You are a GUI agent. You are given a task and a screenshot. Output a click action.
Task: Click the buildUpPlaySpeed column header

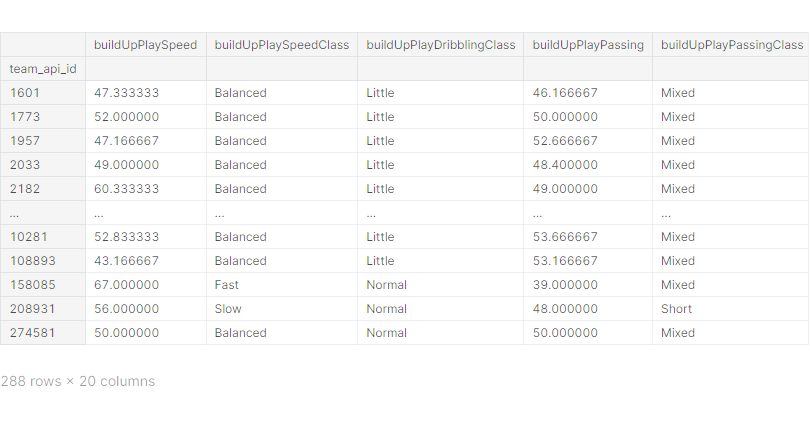point(146,45)
